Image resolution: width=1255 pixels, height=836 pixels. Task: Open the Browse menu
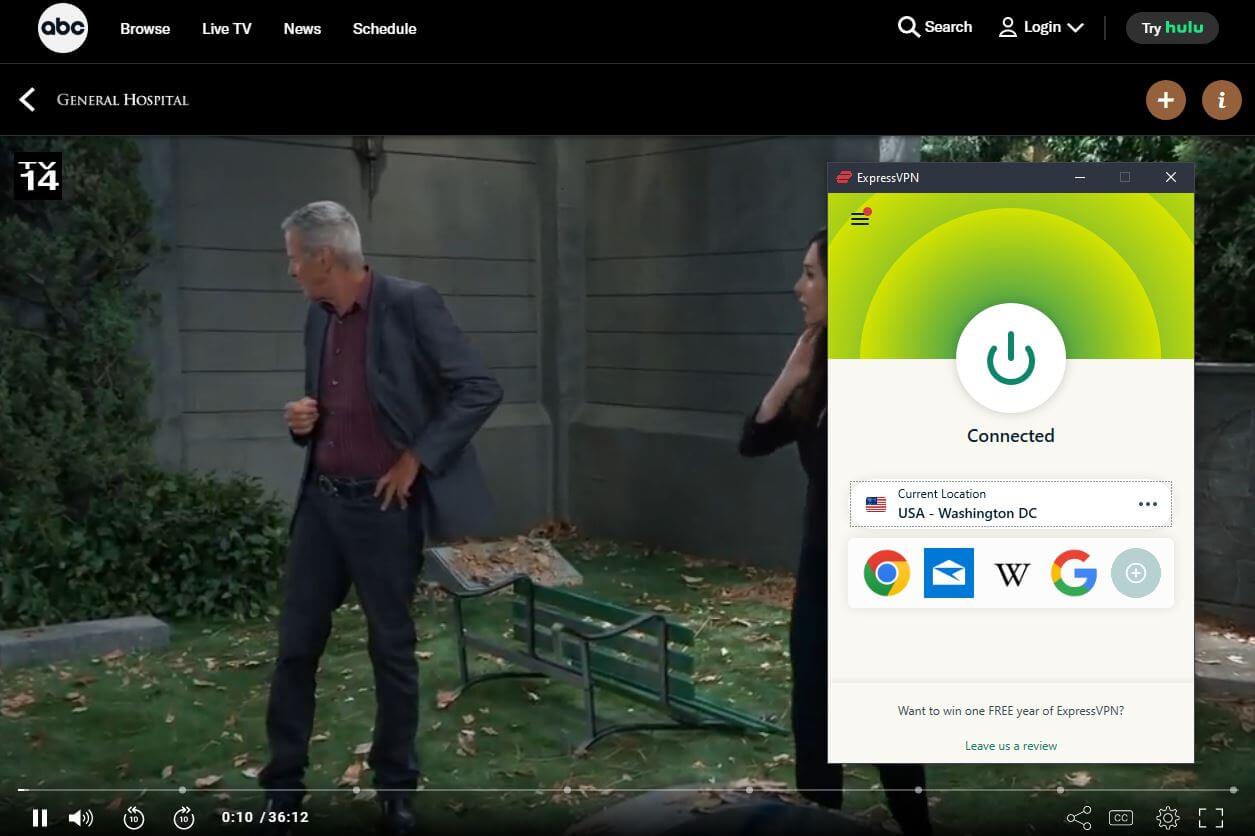tap(145, 29)
